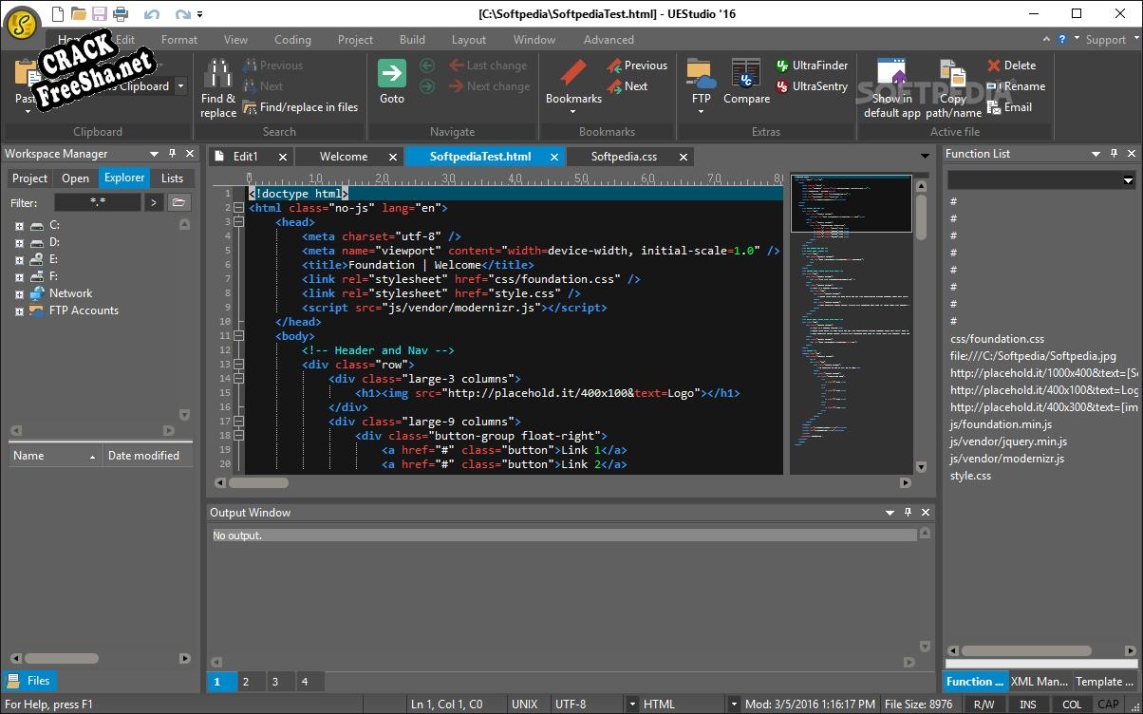Open the Function List filter dropdown

[x=1128, y=181]
